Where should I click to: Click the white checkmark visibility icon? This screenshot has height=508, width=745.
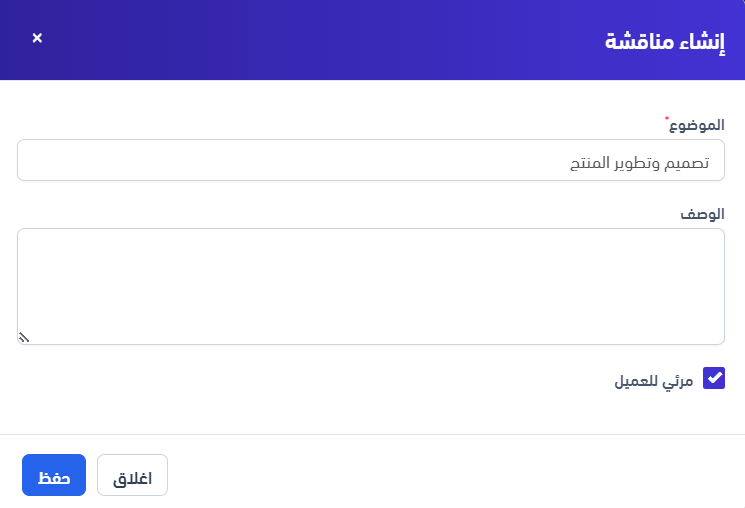pyautogui.click(x=714, y=378)
